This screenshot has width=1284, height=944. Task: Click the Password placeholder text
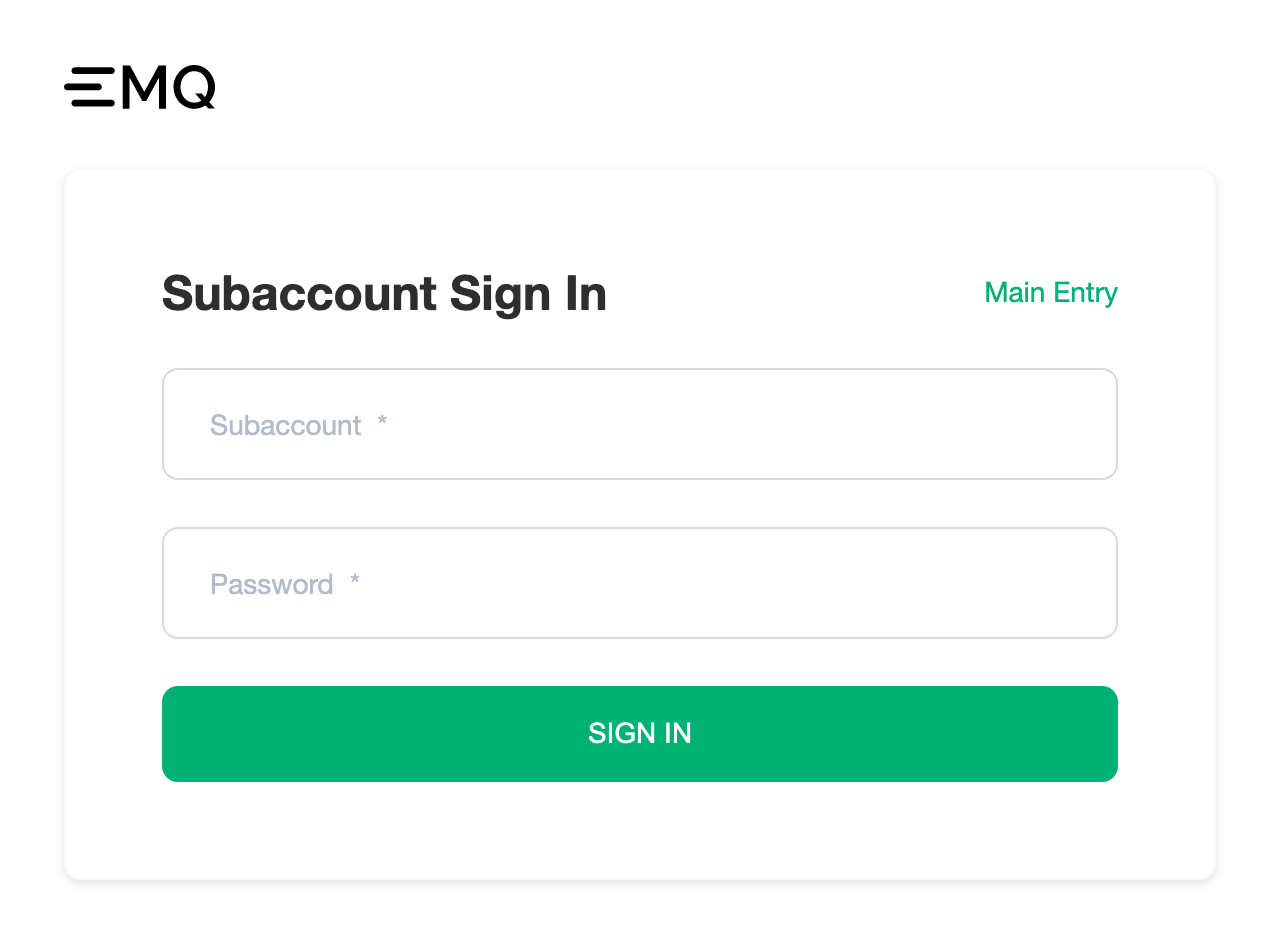point(272,584)
